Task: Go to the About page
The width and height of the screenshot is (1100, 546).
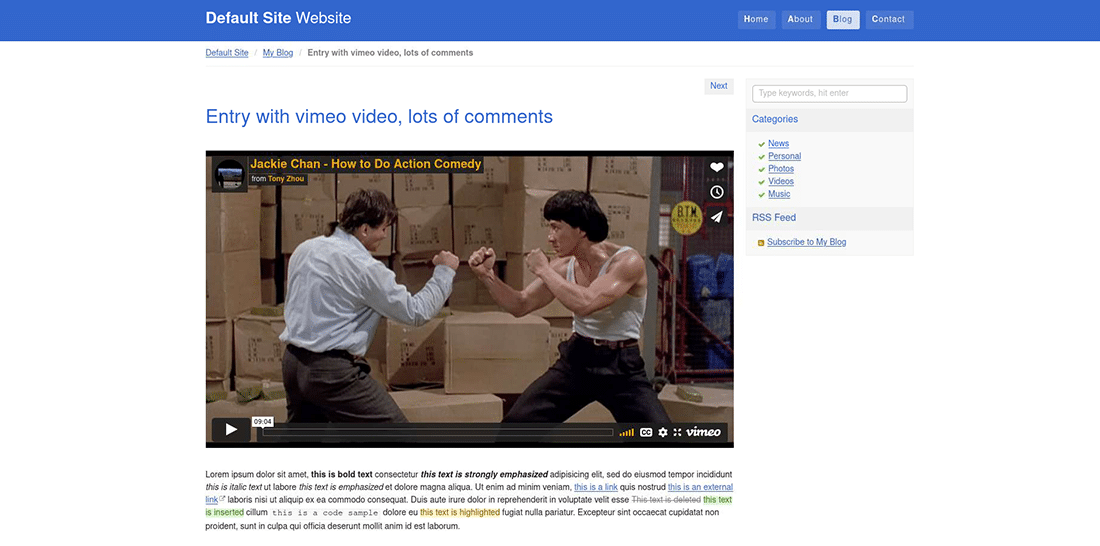Action: click(x=800, y=20)
